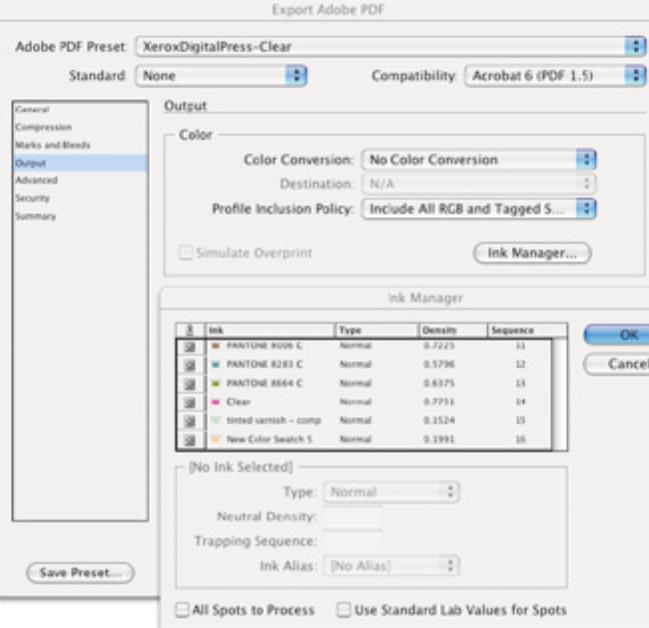This screenshot has height=628, width=649.
Task: Click the Ink Manager button
Action: point(532,253)
